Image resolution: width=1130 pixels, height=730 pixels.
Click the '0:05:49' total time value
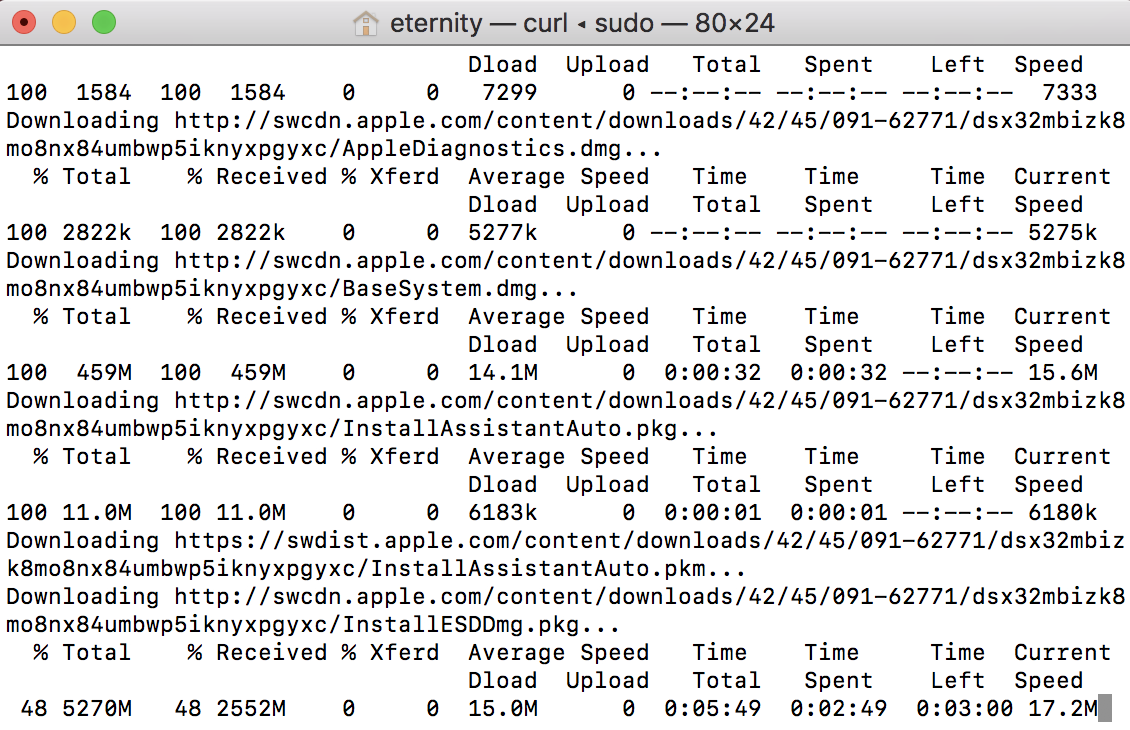(713, 709)
